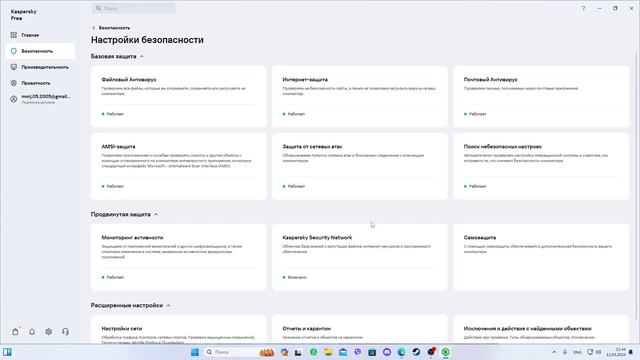Open Защита от сетевых атак card
The image size is (640, 360).
pos(360,166)
